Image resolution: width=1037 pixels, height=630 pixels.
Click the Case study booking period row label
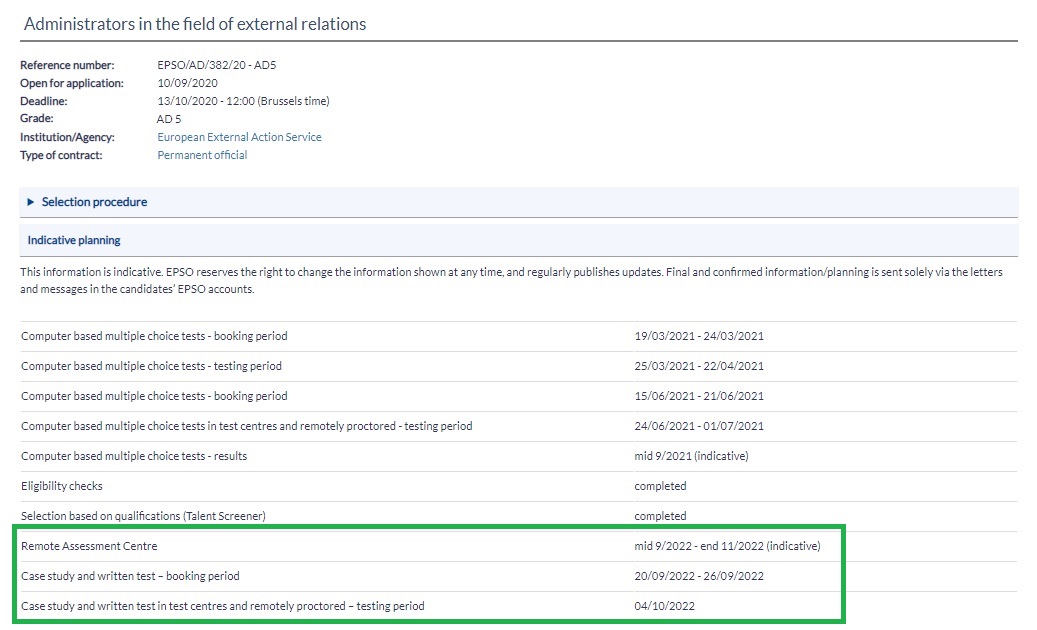click(x=130, y=576)
